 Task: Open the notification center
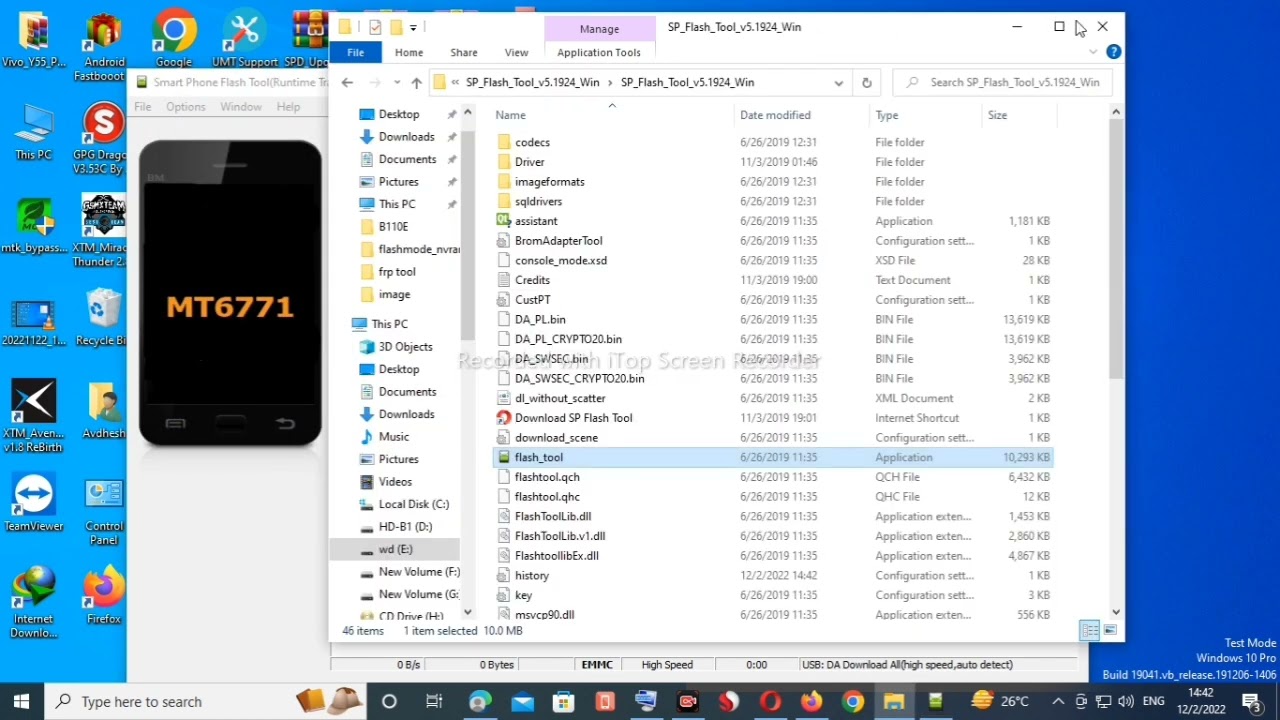(1251, 702)
